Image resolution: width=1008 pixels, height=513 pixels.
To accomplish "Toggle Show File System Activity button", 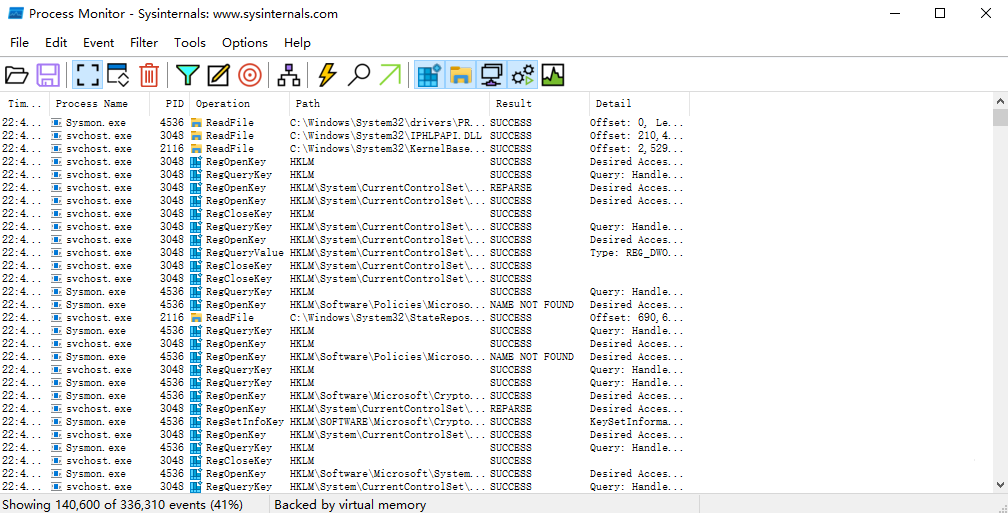I will click(x=460, y=75).
